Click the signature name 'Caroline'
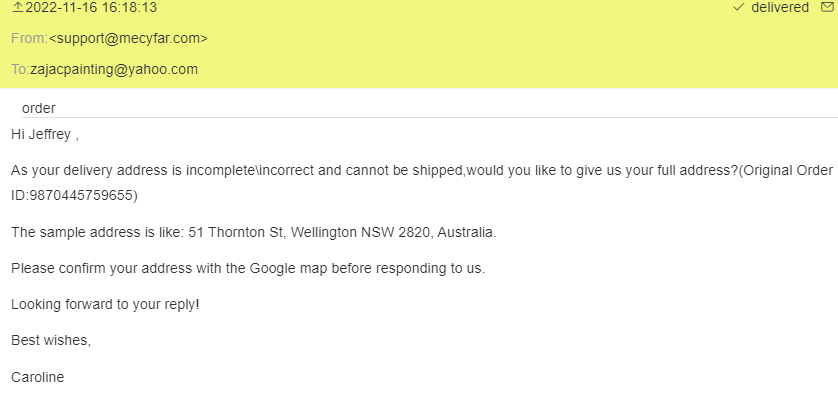This screenshot has width=838, height=405. (38, 377)
